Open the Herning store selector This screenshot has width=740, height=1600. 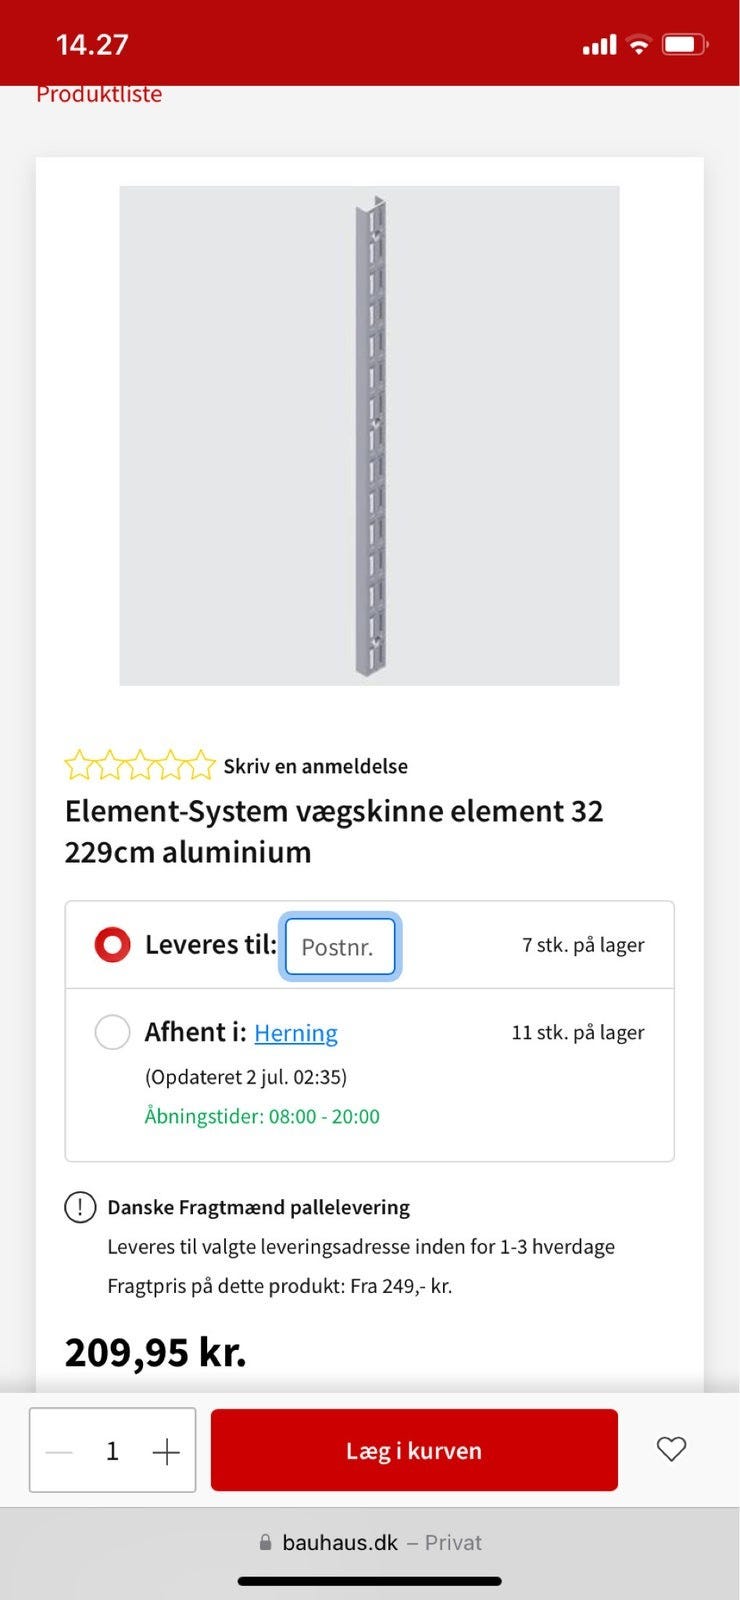[x=296, y=1032]
